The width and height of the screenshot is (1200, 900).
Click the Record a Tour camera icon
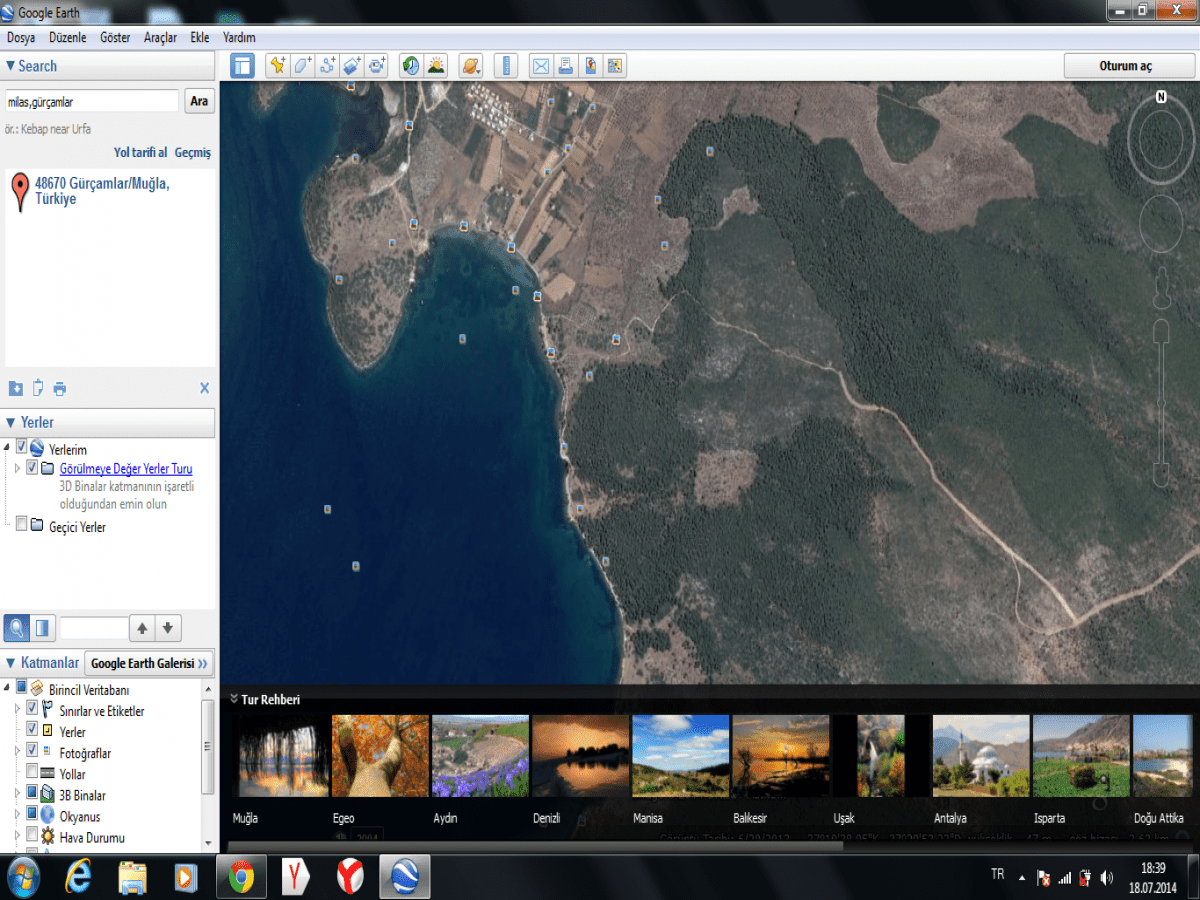coord(377,66)
